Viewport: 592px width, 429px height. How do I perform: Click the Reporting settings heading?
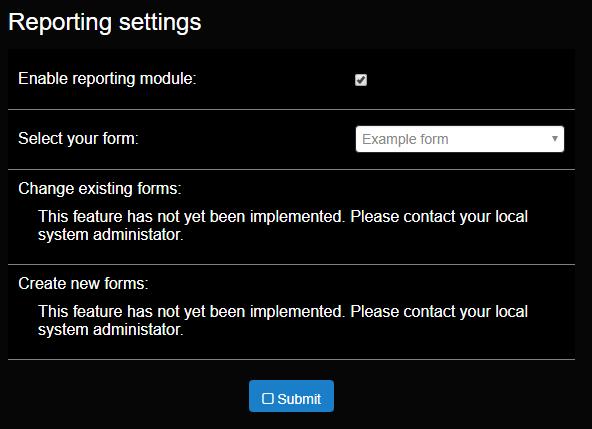click(x=105, y=22)
